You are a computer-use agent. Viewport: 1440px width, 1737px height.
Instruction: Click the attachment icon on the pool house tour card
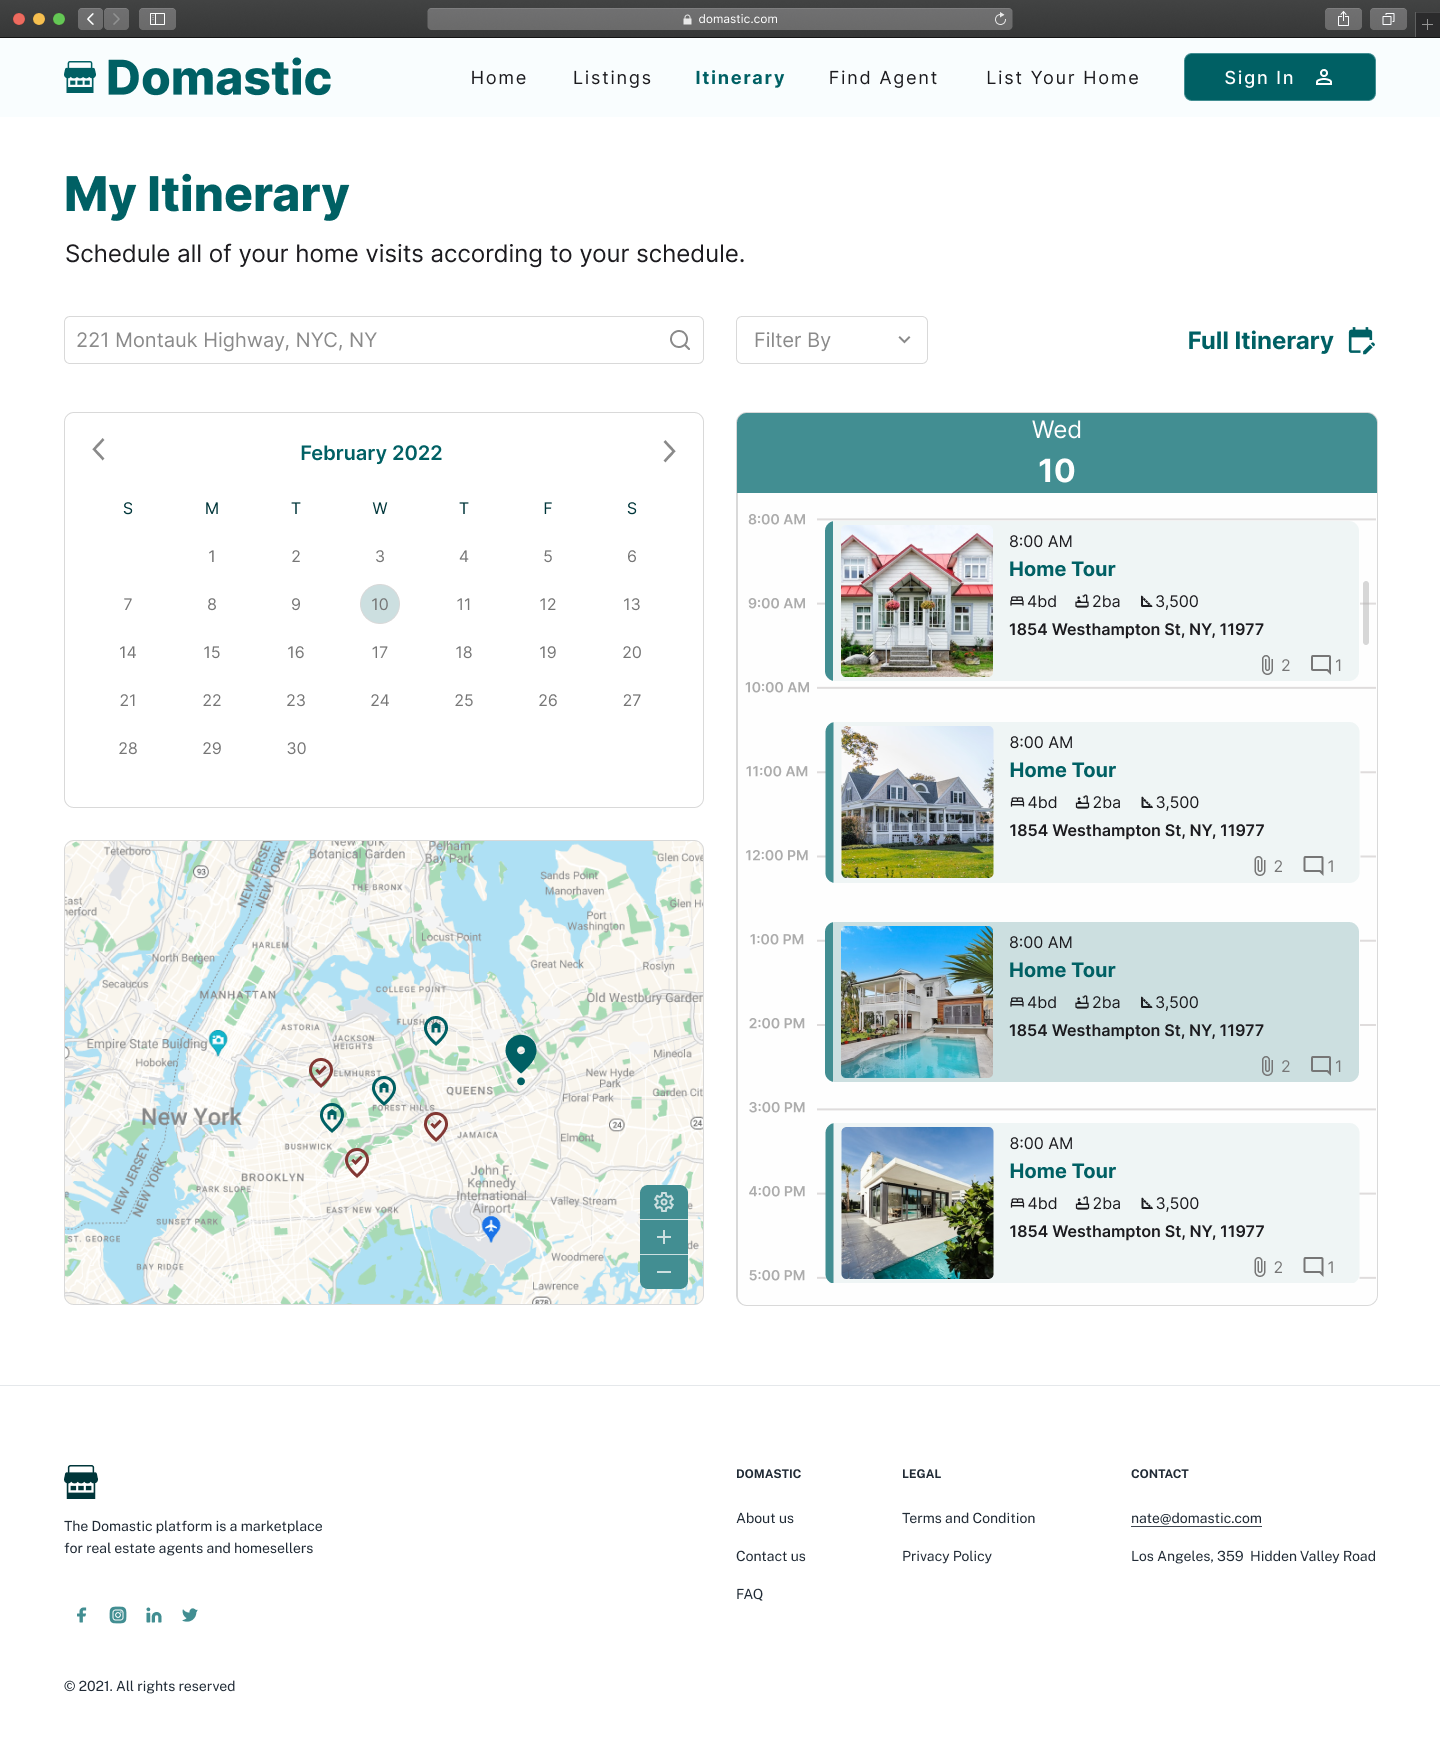(x=1267, y=1066)
